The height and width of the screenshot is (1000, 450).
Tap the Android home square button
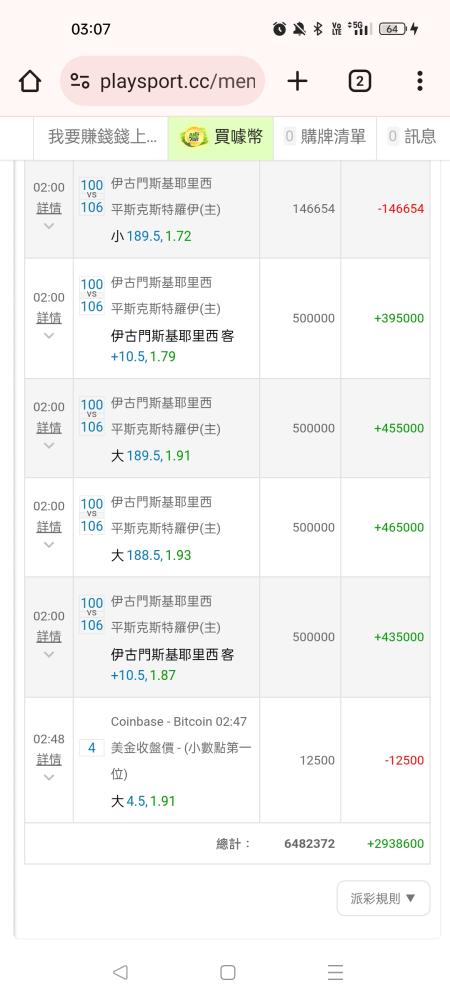(228, 972)
